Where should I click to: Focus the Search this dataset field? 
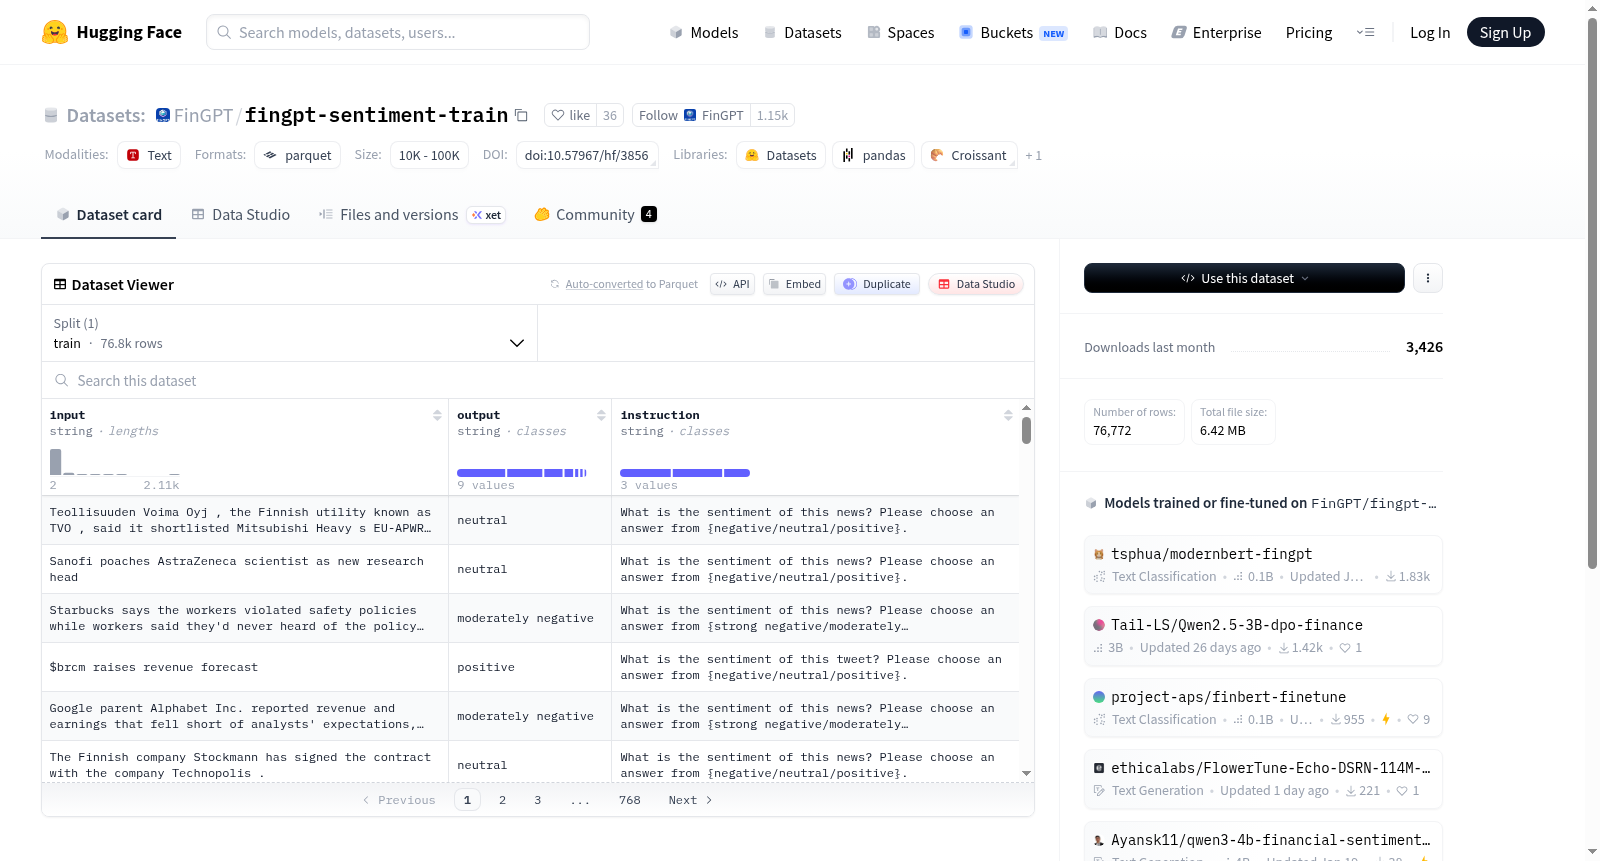click(x=538, y=381)
